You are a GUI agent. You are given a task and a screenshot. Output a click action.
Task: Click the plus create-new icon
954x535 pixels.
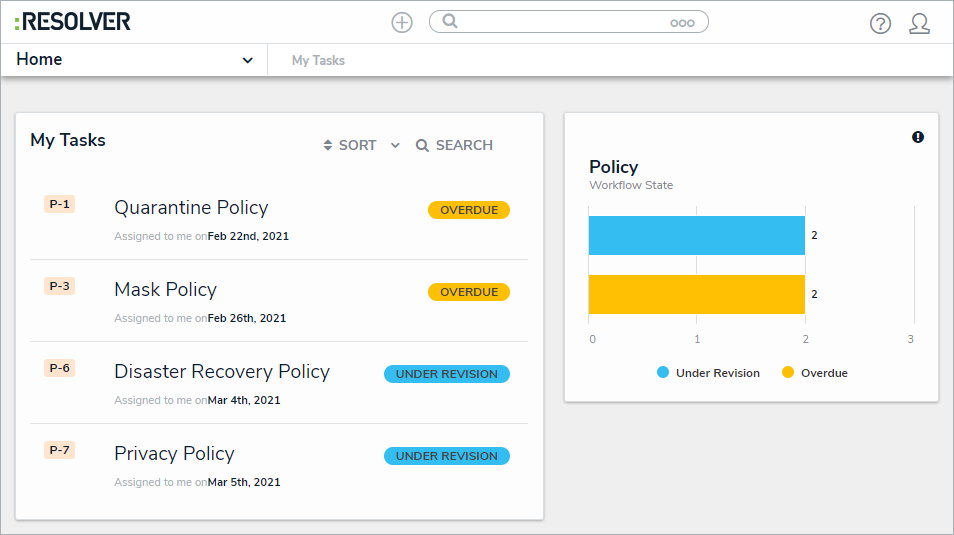(x=402, y=22)
